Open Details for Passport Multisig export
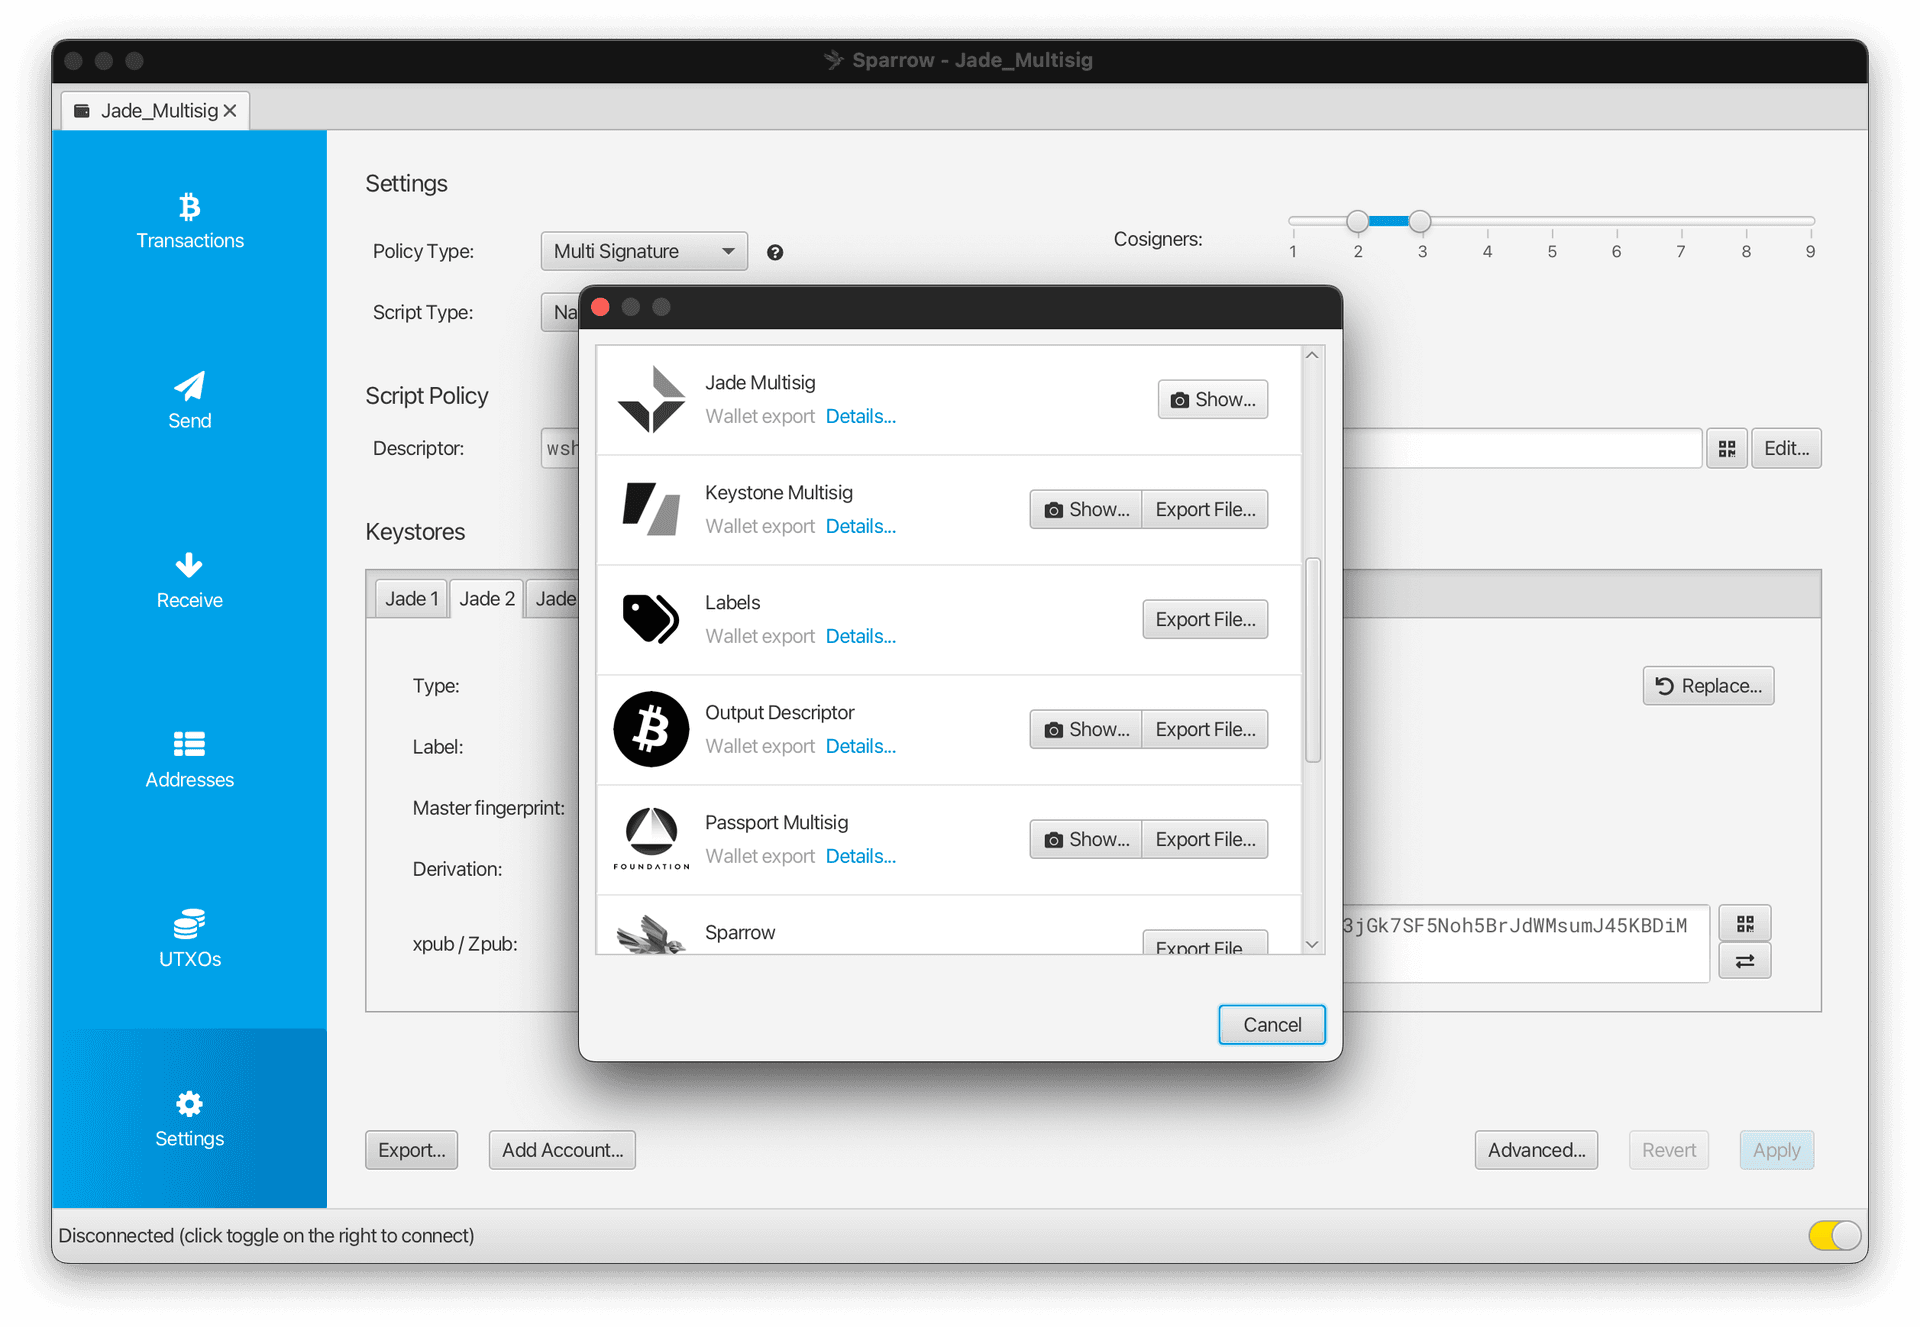The image size is (1920, 1327). pyautogui.click(x=861, y=857)
